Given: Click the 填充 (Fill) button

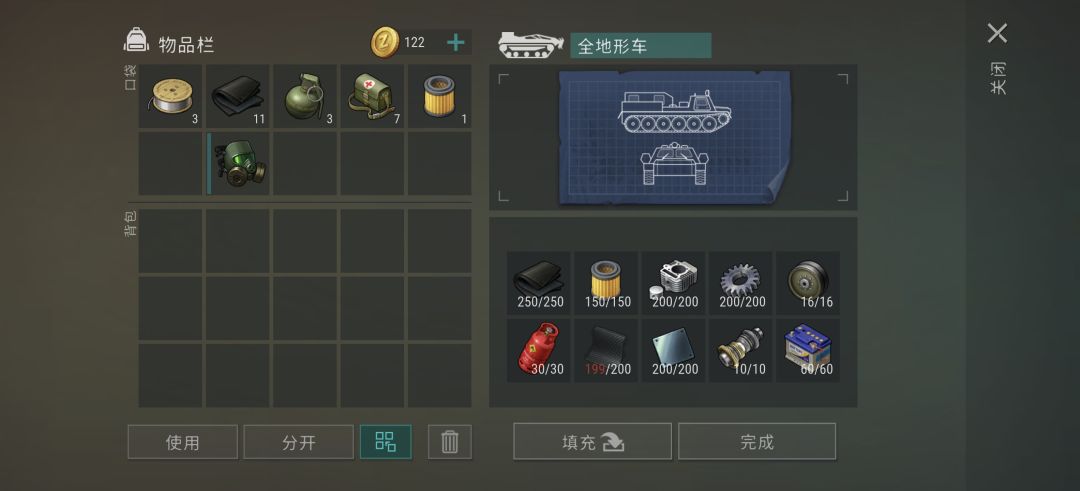Looking at the screenshot, I should pyautogui.click(x=592, y=441).
